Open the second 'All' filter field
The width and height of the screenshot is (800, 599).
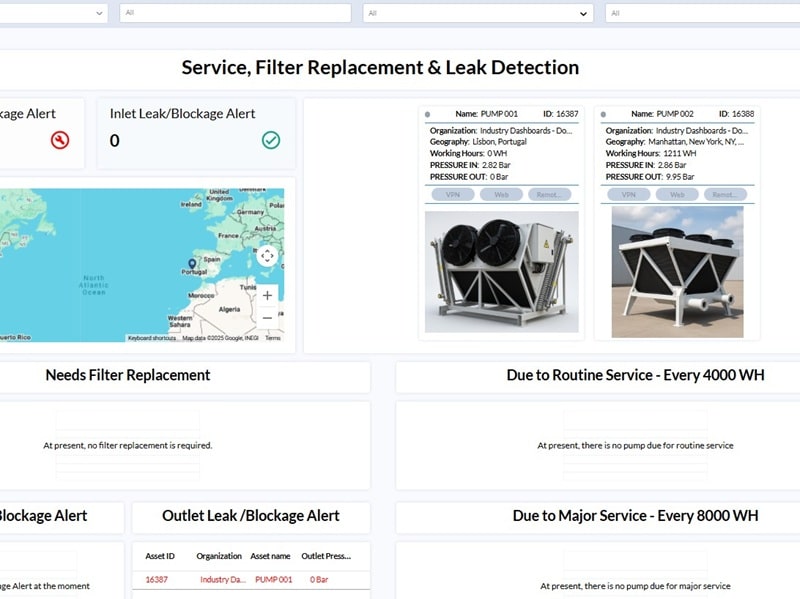click(235, 13)
